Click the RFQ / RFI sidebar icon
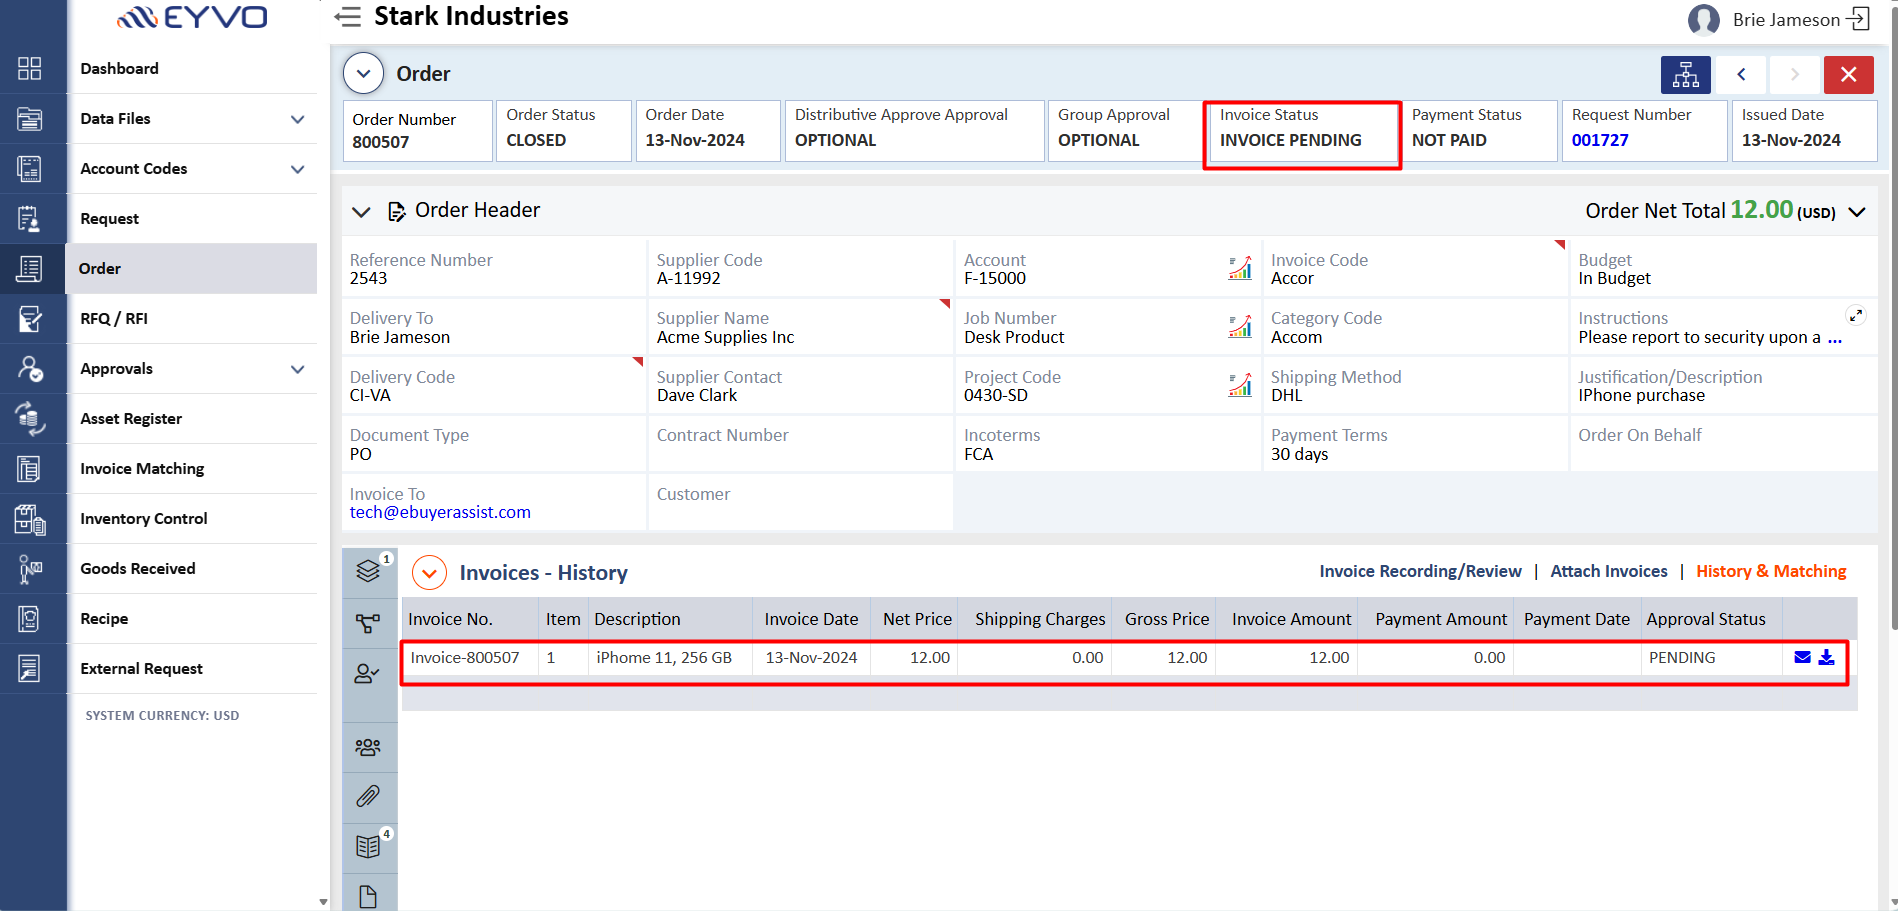 coord(30,318)
